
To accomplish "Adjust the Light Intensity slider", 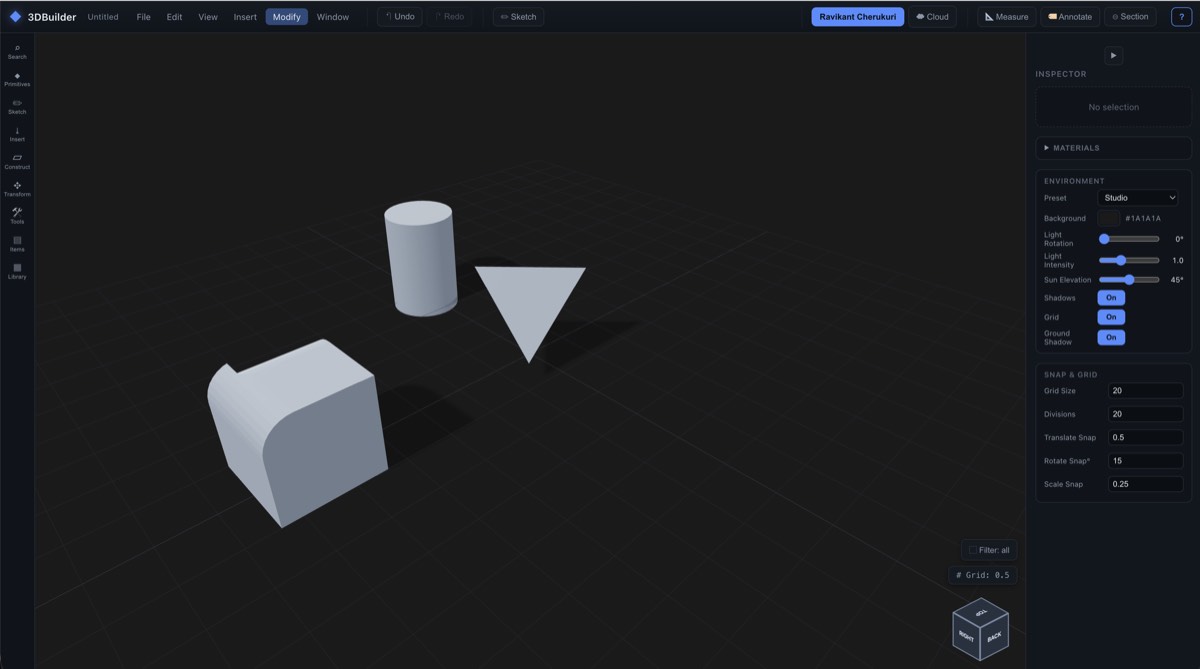I will click(x=1129, y=260).
